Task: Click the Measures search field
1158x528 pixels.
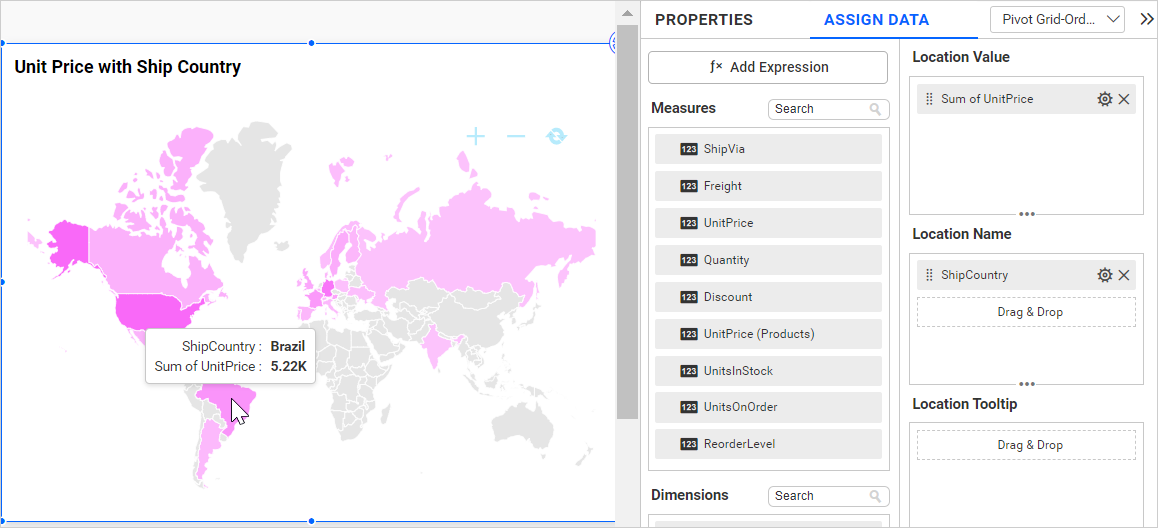Action: (820, 109)
